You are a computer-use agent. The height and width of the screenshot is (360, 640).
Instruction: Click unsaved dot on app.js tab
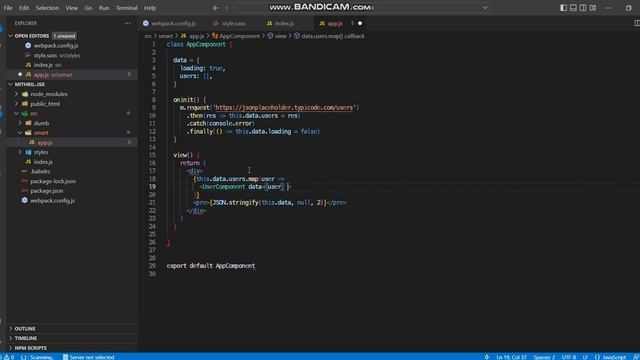point(360,24)
